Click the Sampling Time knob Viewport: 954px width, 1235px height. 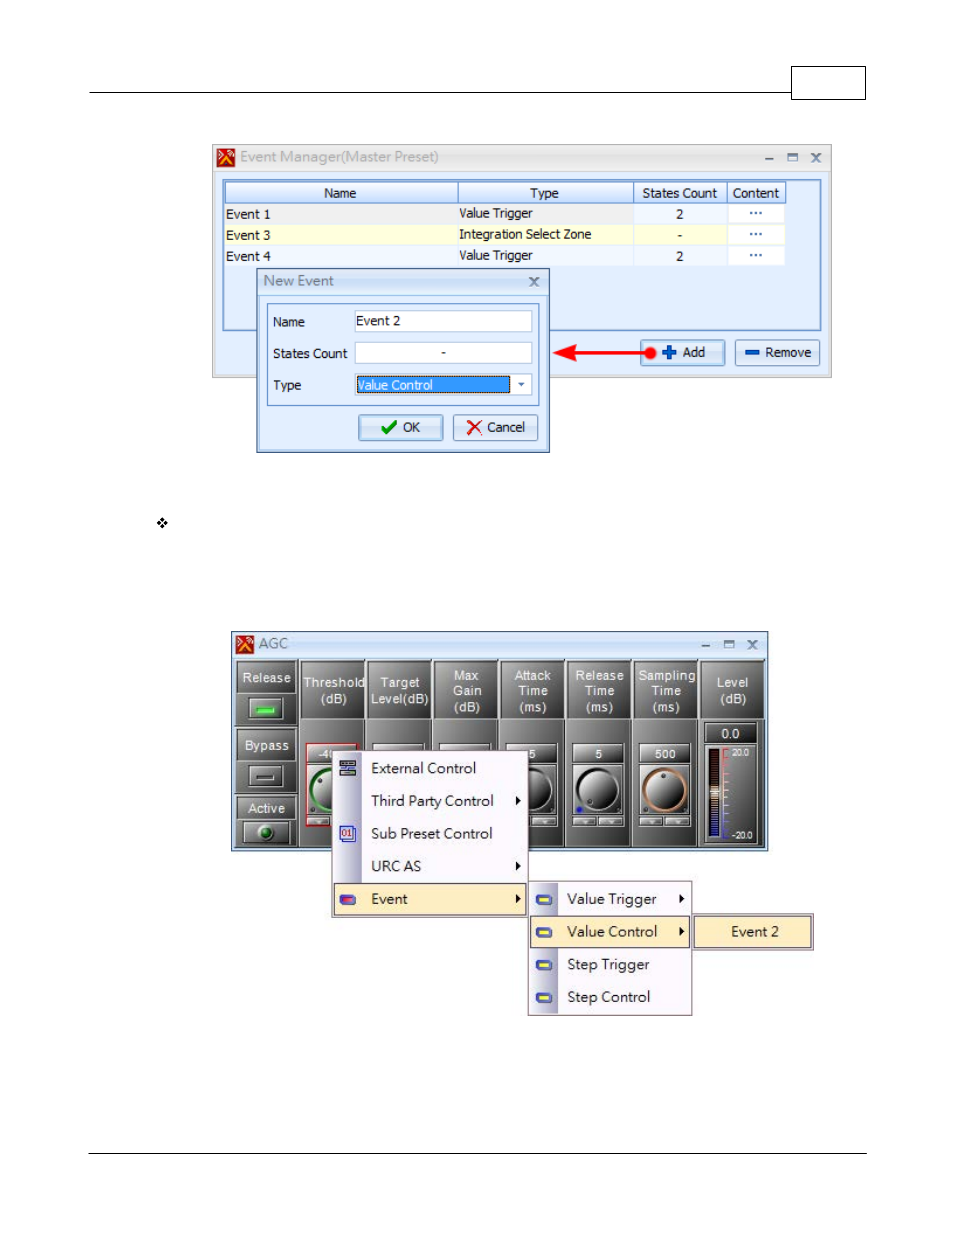(665, 790)
